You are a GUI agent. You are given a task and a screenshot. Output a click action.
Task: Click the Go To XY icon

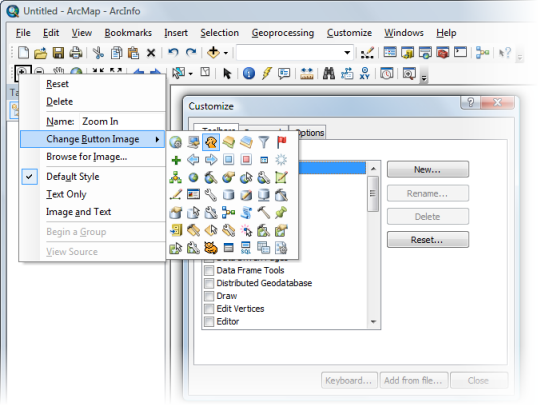pos(364,73)
